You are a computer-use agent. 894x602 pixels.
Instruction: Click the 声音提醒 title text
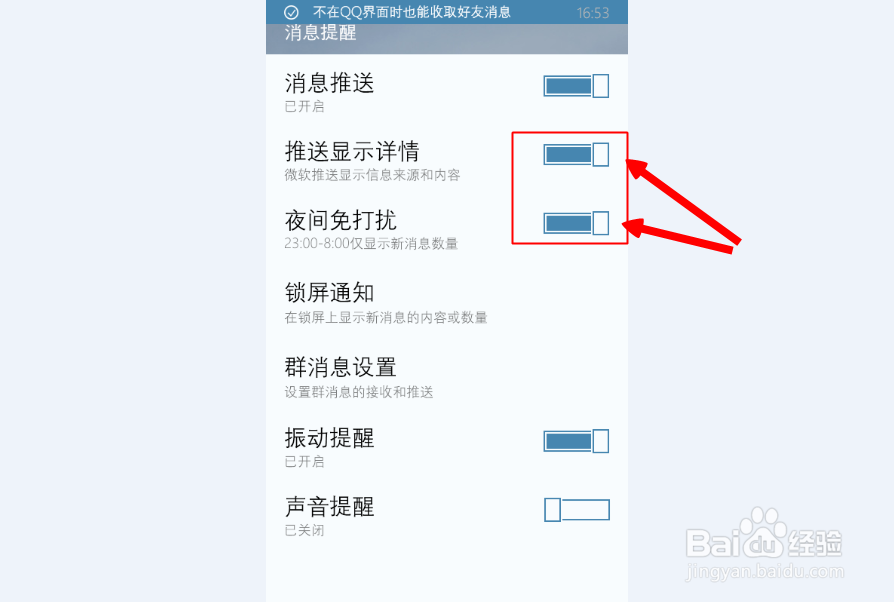(330, 507)
